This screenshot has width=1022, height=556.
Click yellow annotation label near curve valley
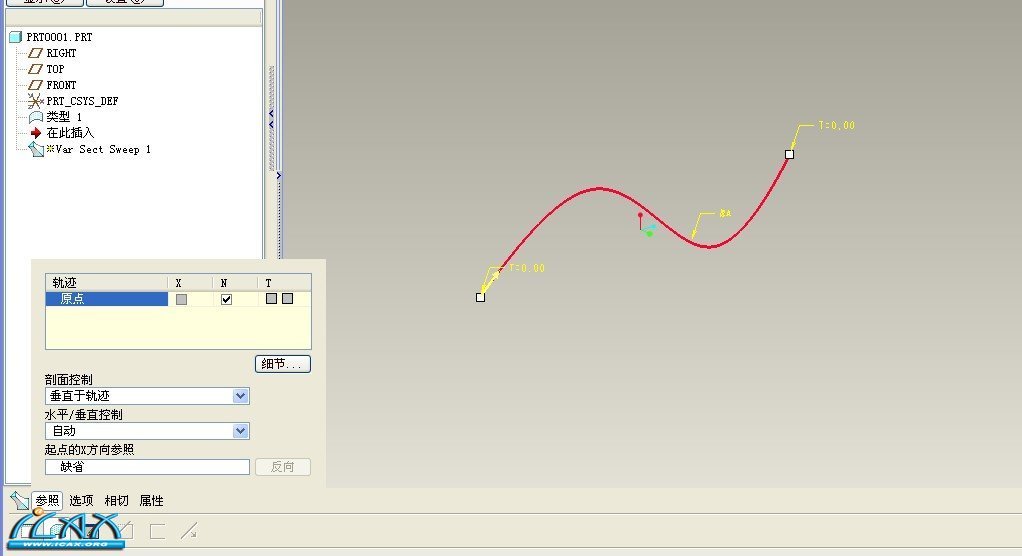tap(725, 213)
